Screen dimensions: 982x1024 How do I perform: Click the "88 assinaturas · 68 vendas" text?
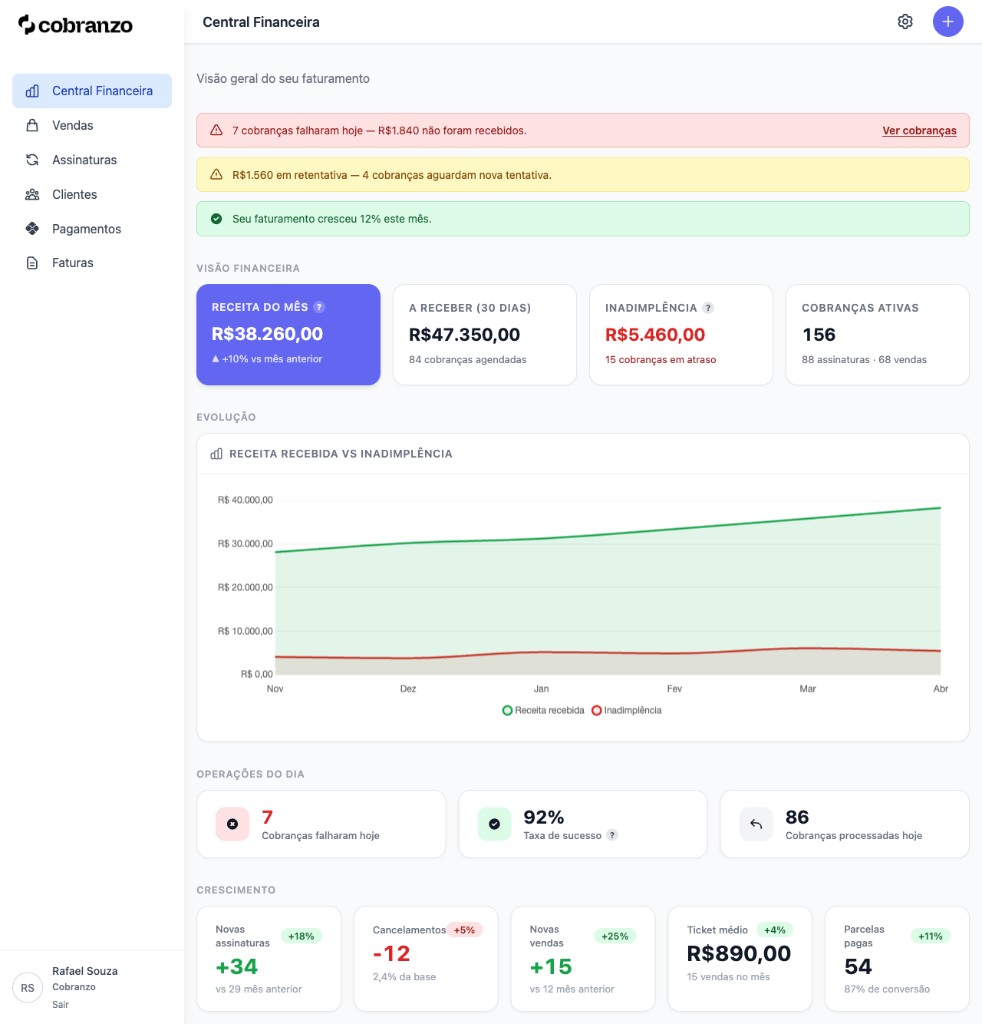coord(864,359)
